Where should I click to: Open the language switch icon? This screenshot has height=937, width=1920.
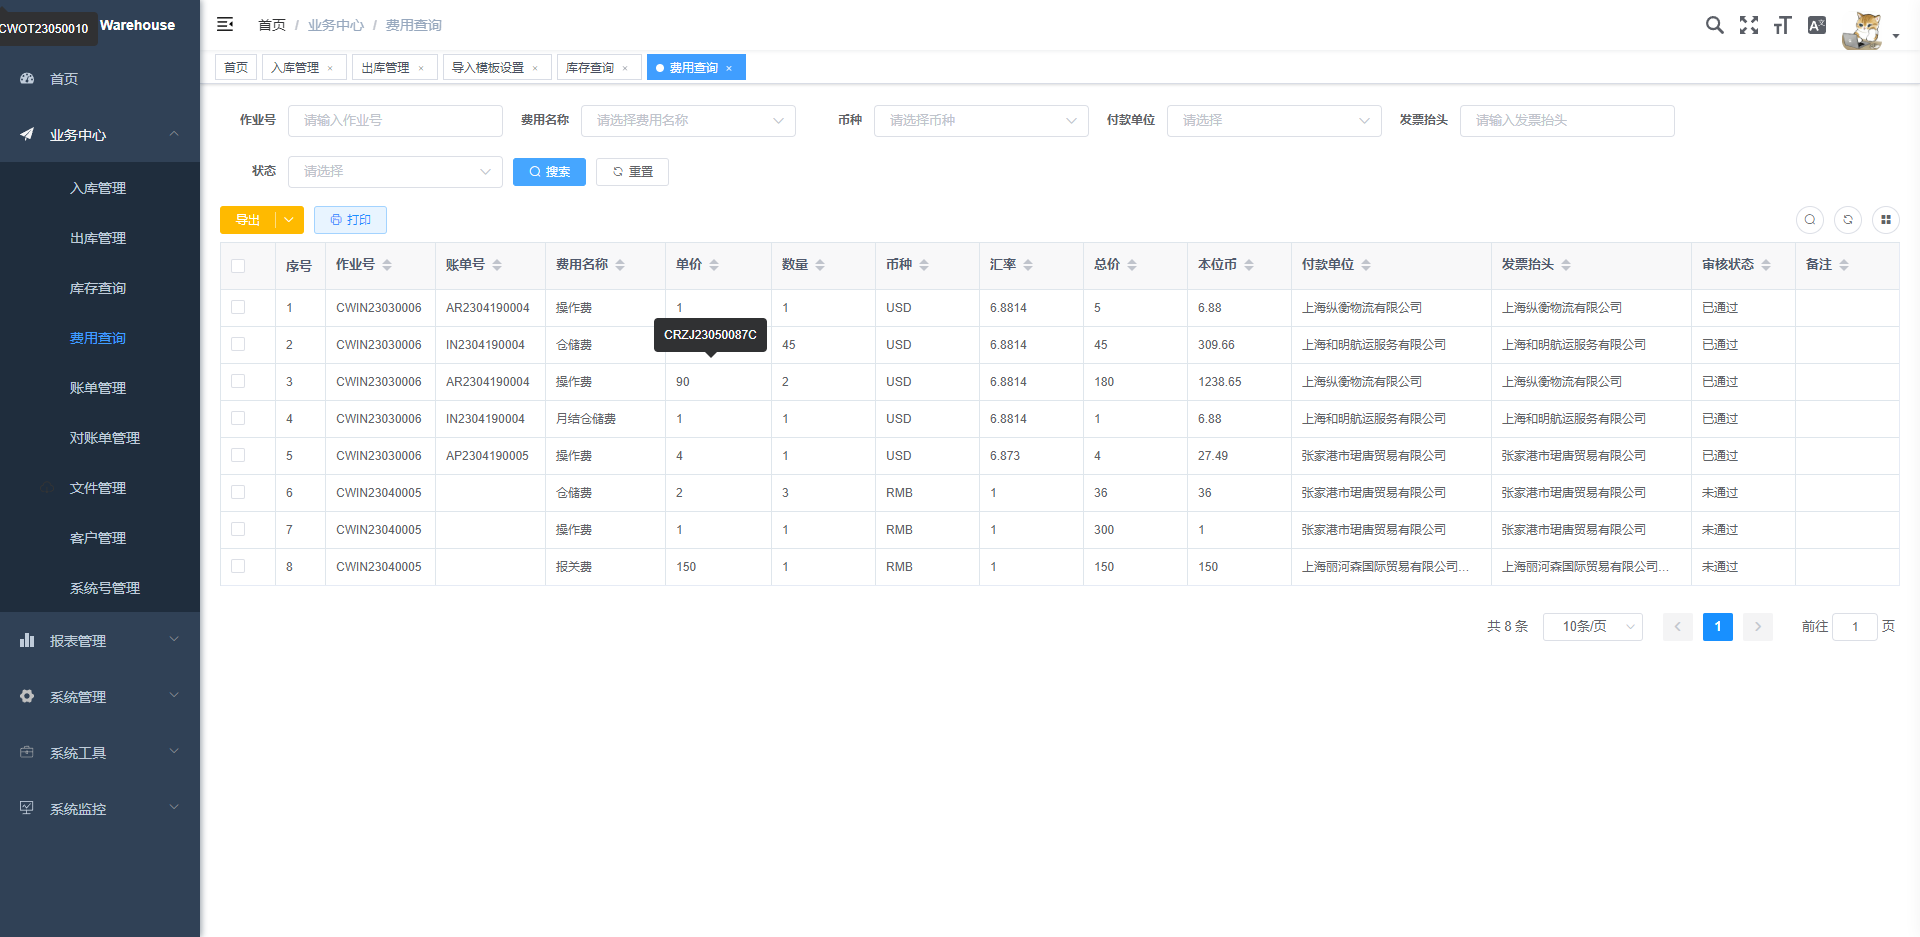pyautogui.click(x=1817, y=25)
